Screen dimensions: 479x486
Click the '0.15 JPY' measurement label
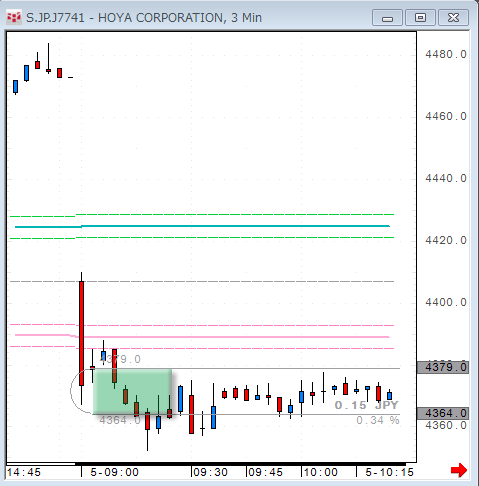point(366,405)
